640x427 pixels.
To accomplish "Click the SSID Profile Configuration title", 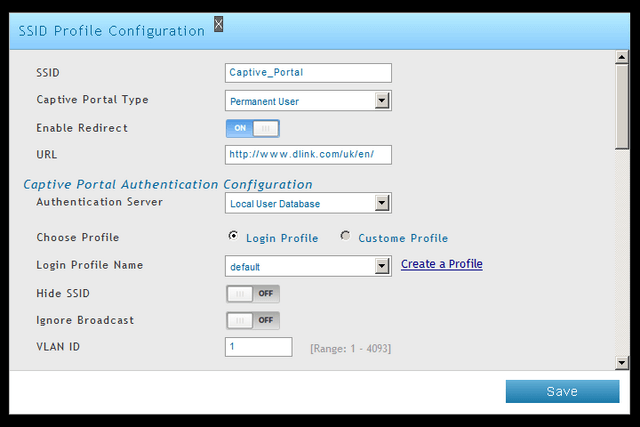I will click(x=111, y=31).
